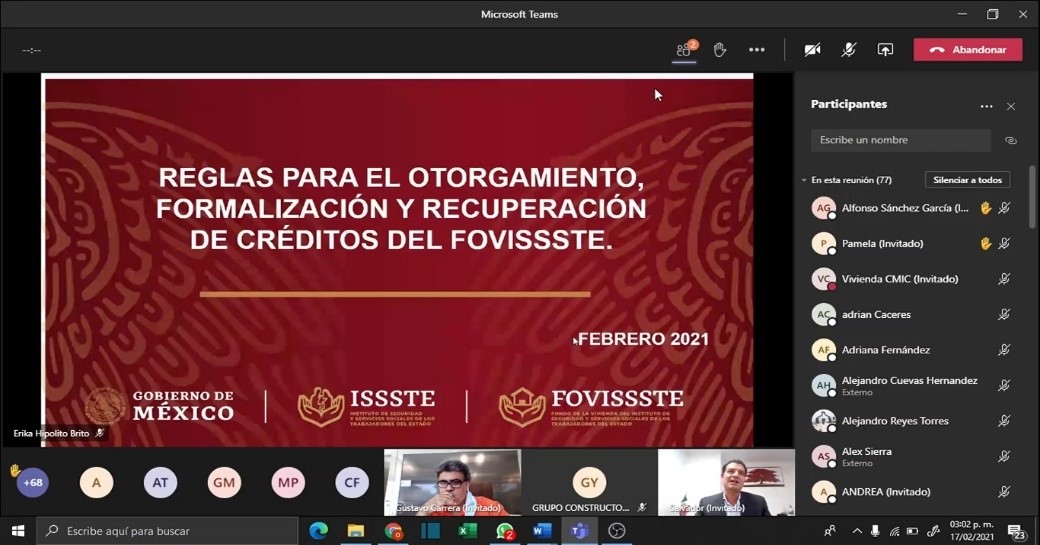Select participant avatar AT
Image resolution: width=1040 pixels, height=545 pixels.
click(161, 482)
